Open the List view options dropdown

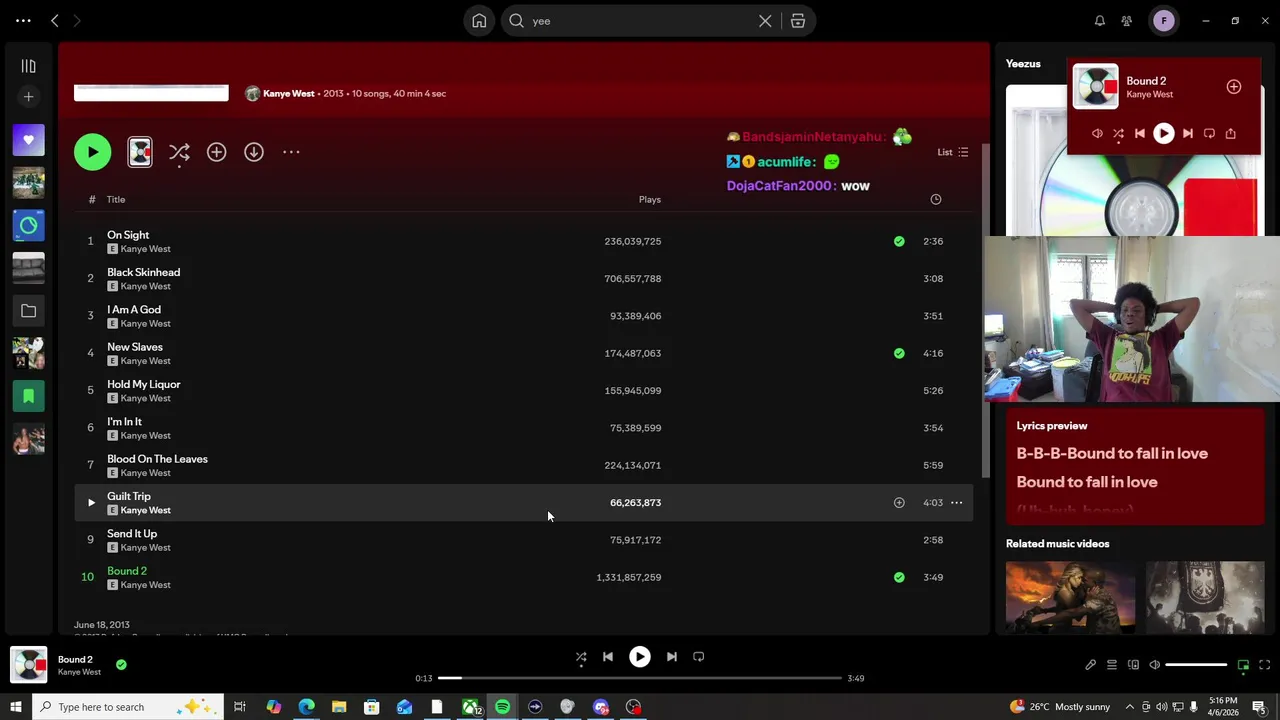point(953,152)
